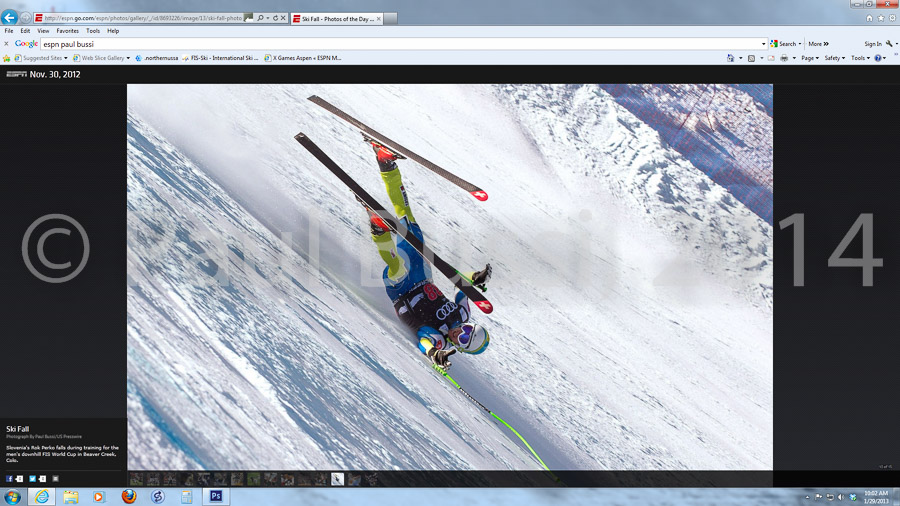Click the Read mail envelope icon
Image resolution: width=900 pixels, height=506 pixels.
(771, 58)
